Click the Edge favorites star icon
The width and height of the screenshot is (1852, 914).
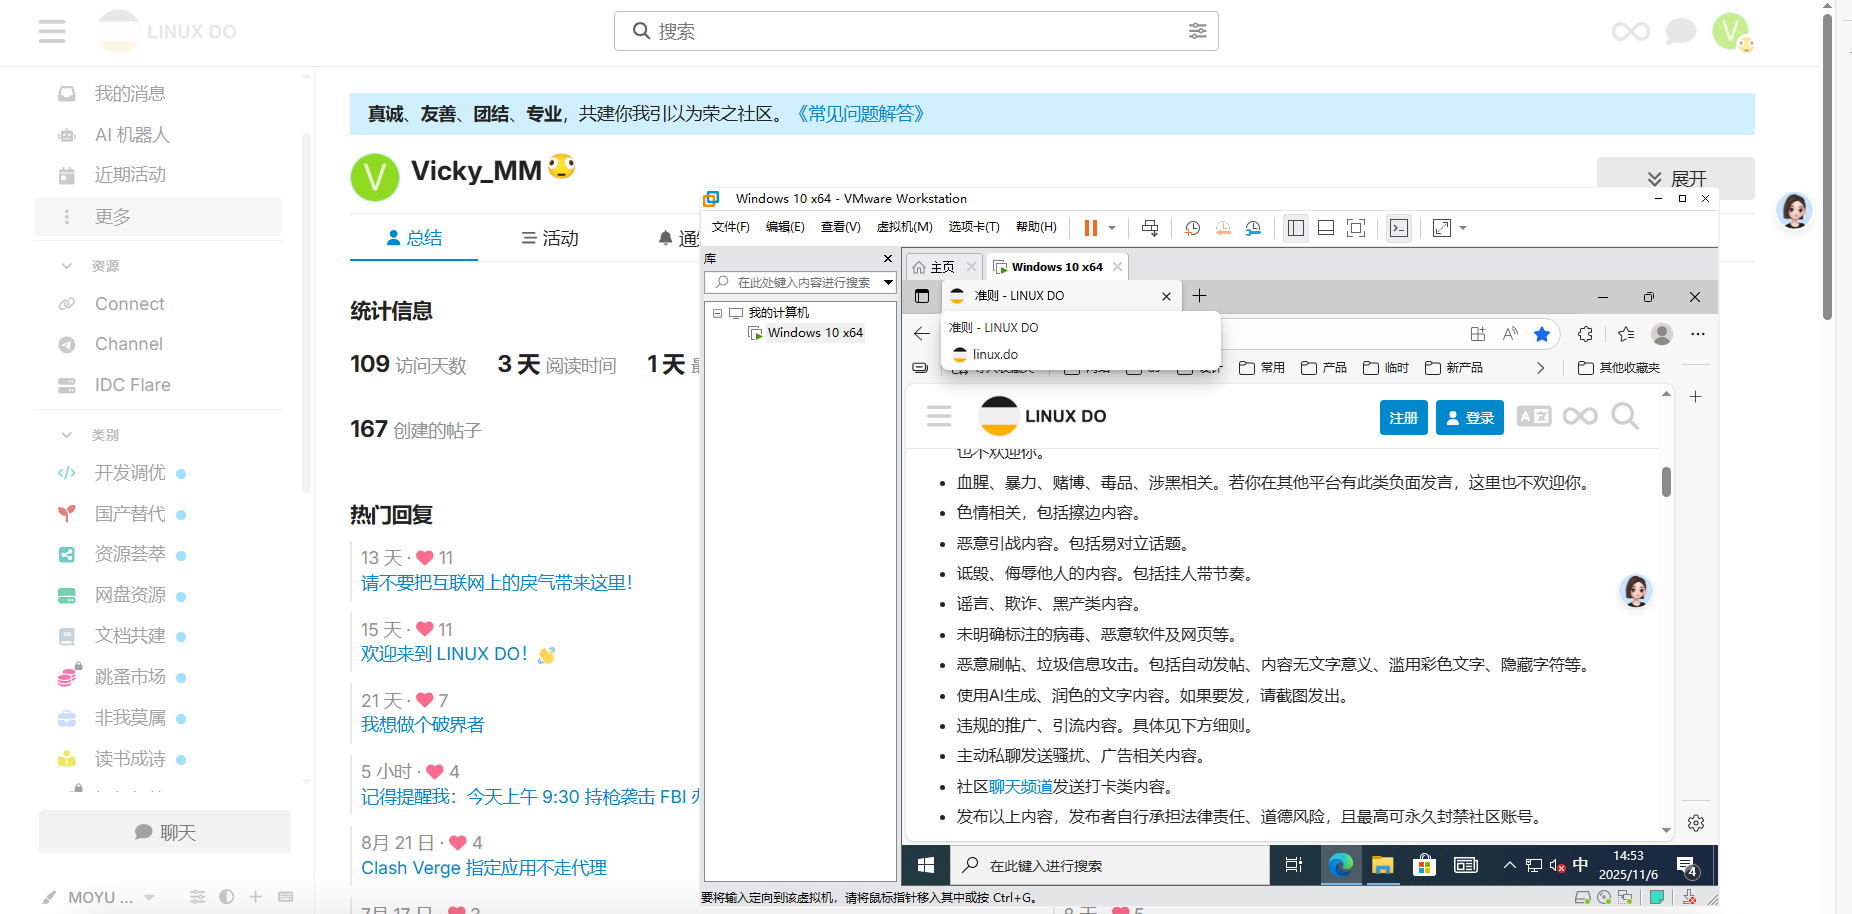(x=1542, y=334)
